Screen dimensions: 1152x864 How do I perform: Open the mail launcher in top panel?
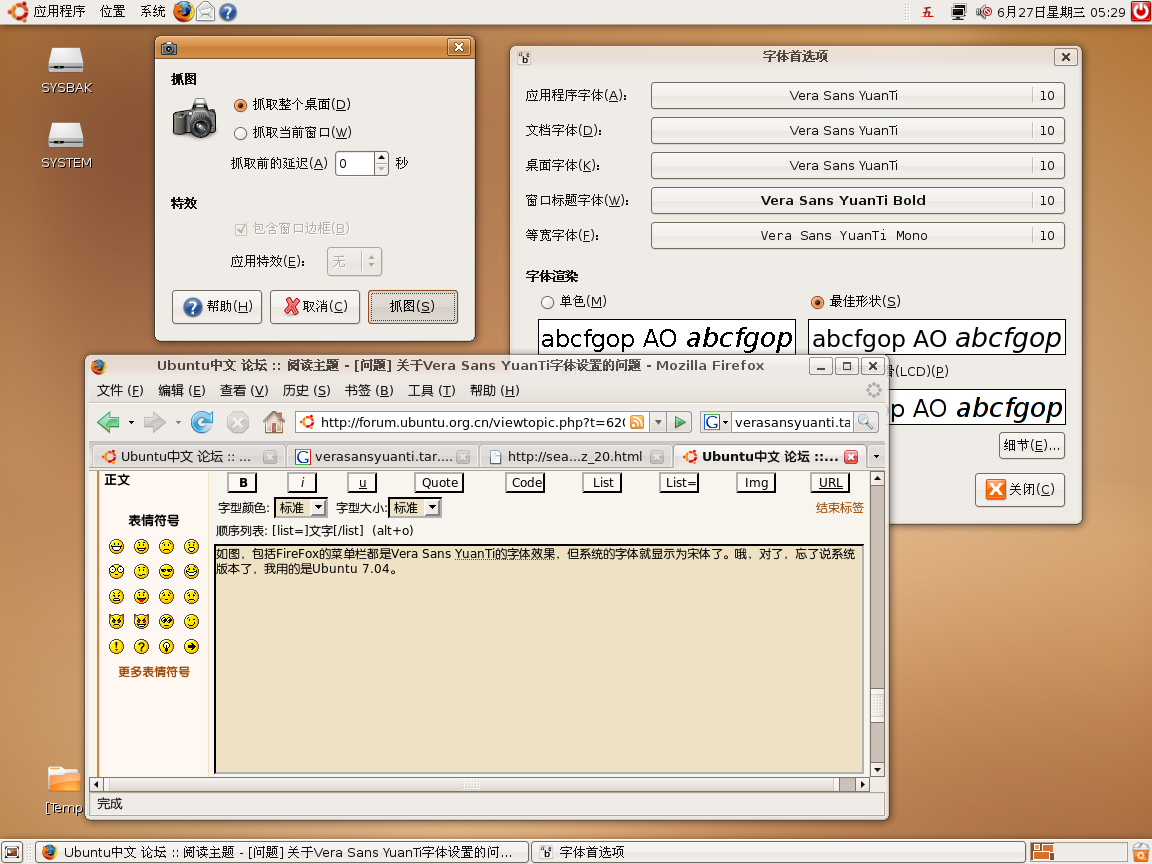(206, 12)
